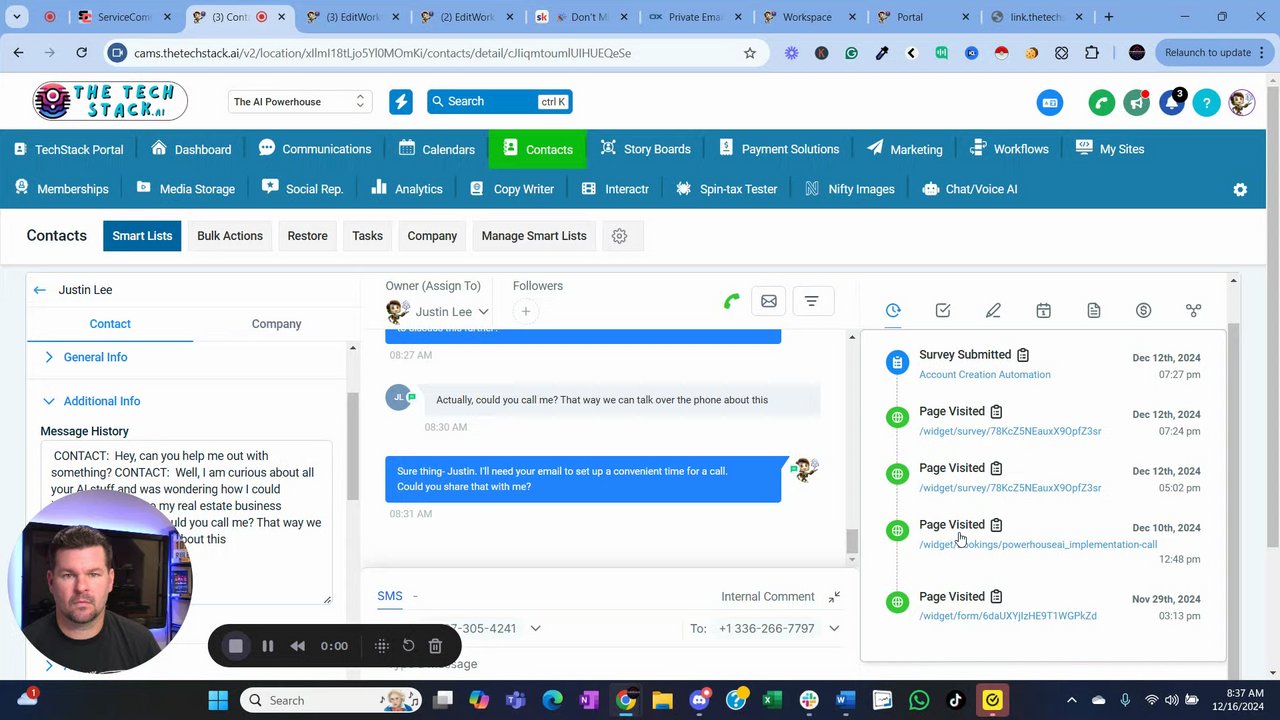Switch to the Company tab

click(276, 324)
